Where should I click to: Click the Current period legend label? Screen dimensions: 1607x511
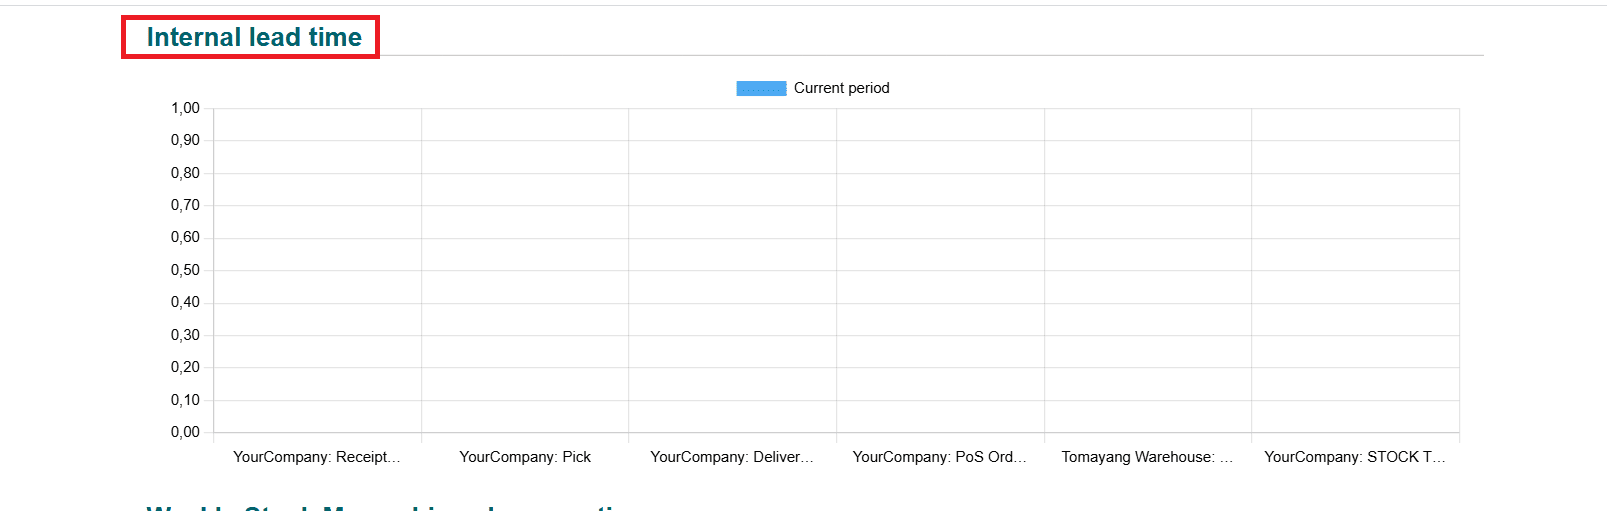(x=842, y=88)
